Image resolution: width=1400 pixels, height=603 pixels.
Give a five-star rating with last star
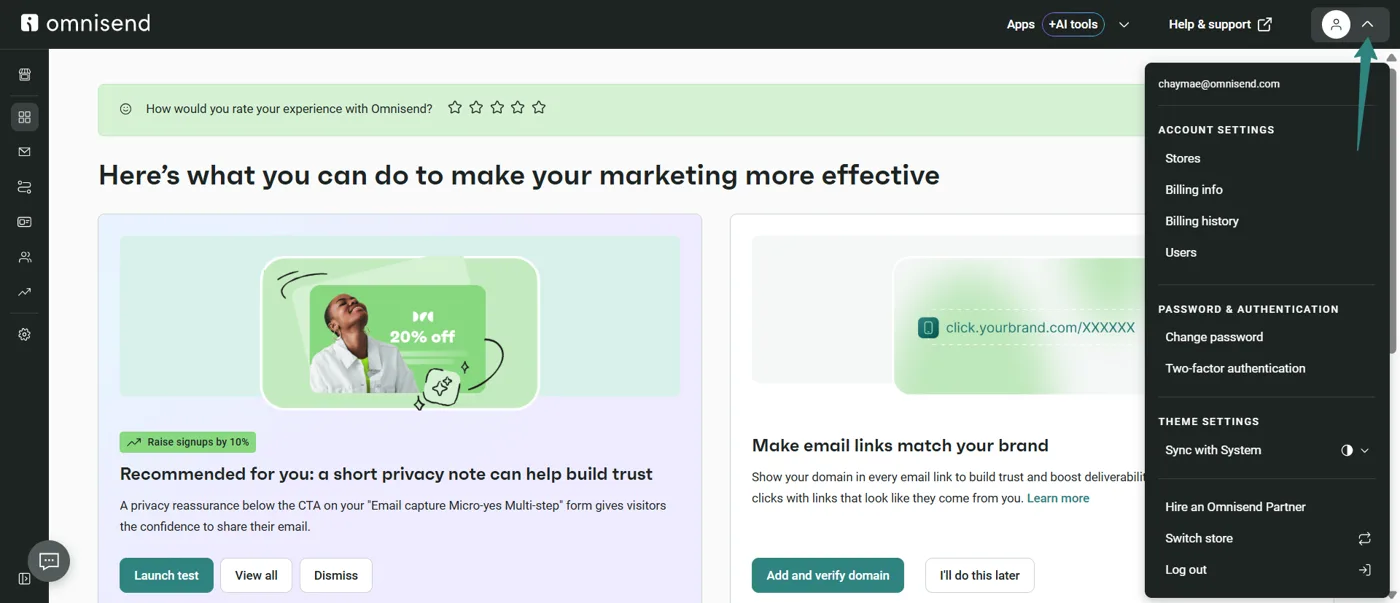coord(539,107)
